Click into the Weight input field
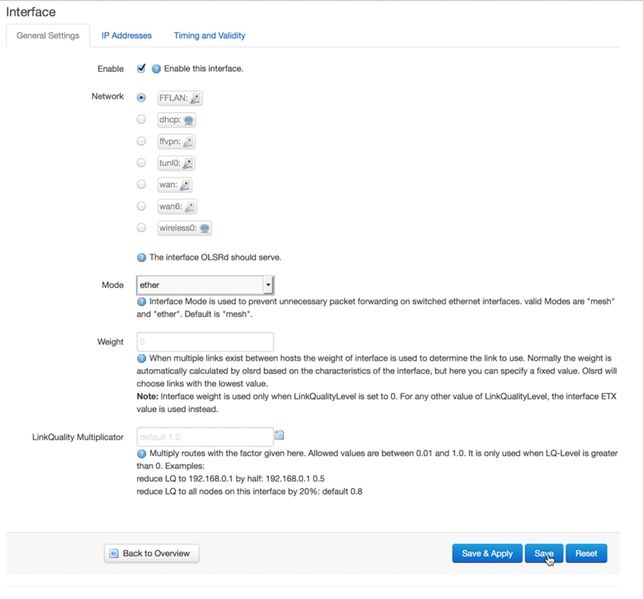 (x=204, y=342)
